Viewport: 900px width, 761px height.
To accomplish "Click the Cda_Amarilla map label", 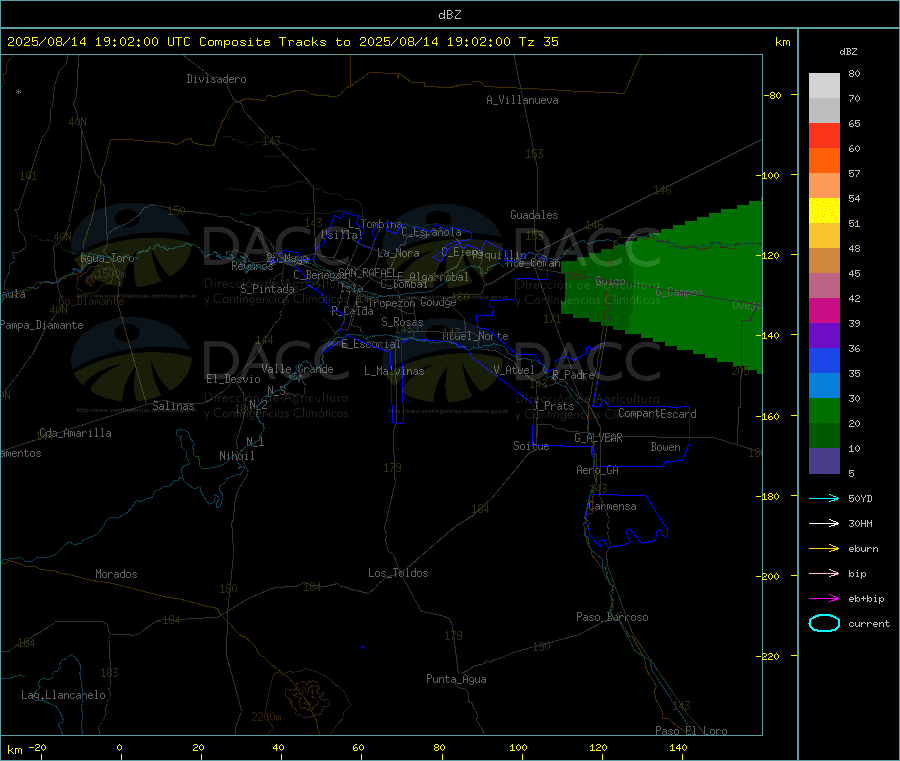I will (75, 433).
